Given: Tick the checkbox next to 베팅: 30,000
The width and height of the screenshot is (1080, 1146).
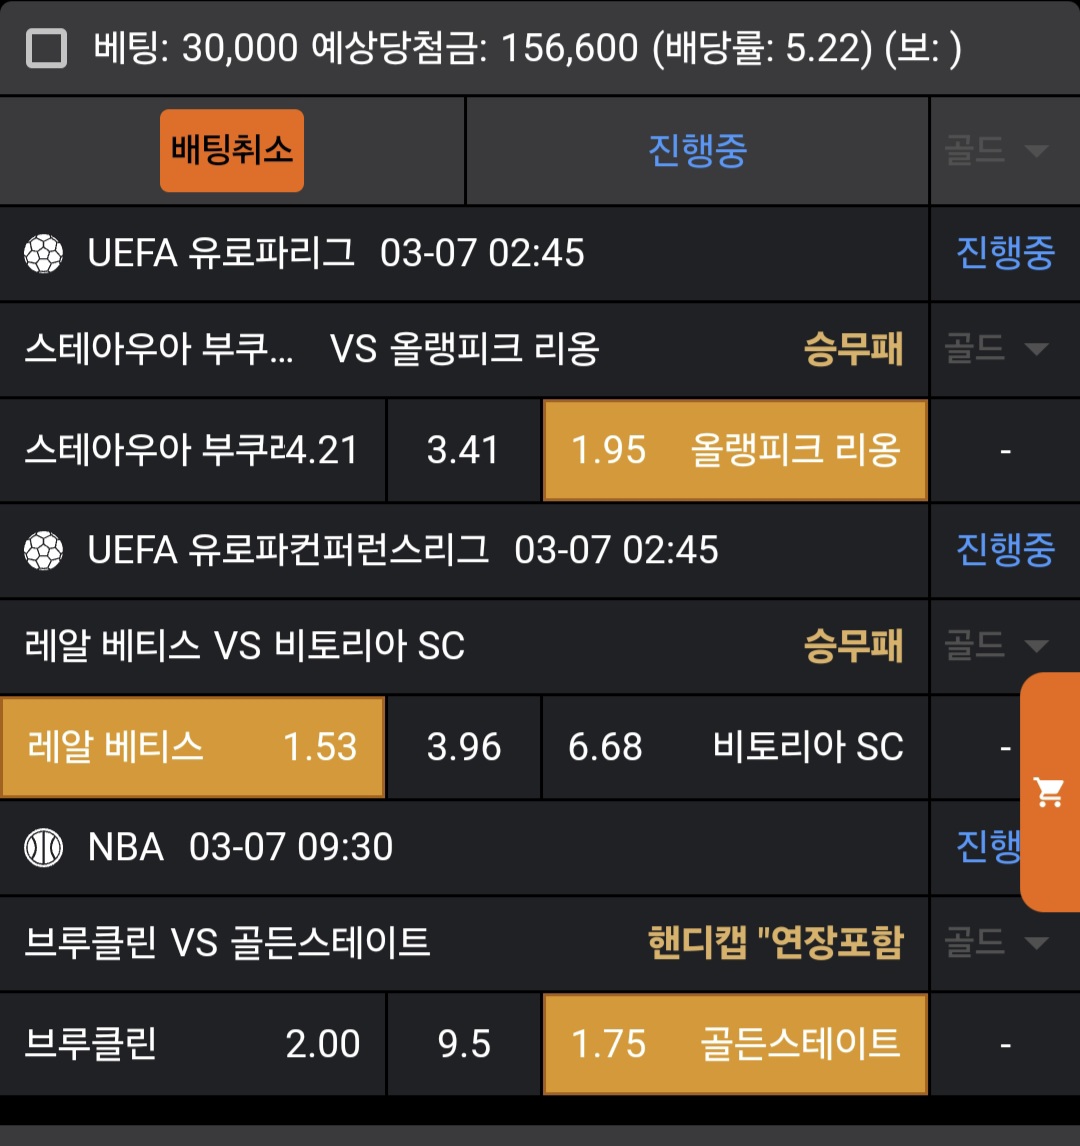Looking at the screenshot, I should [46, 48].
